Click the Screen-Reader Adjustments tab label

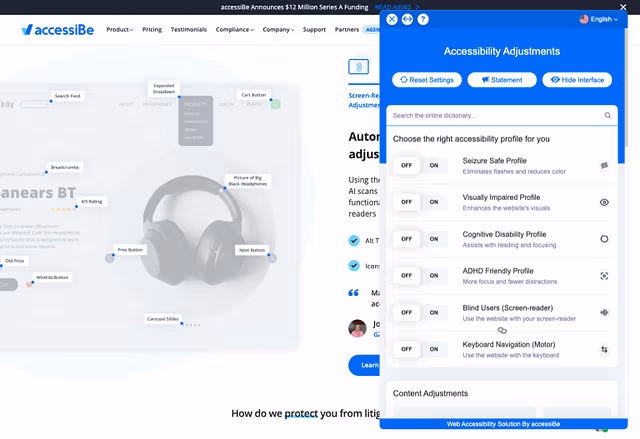(364, 100)
